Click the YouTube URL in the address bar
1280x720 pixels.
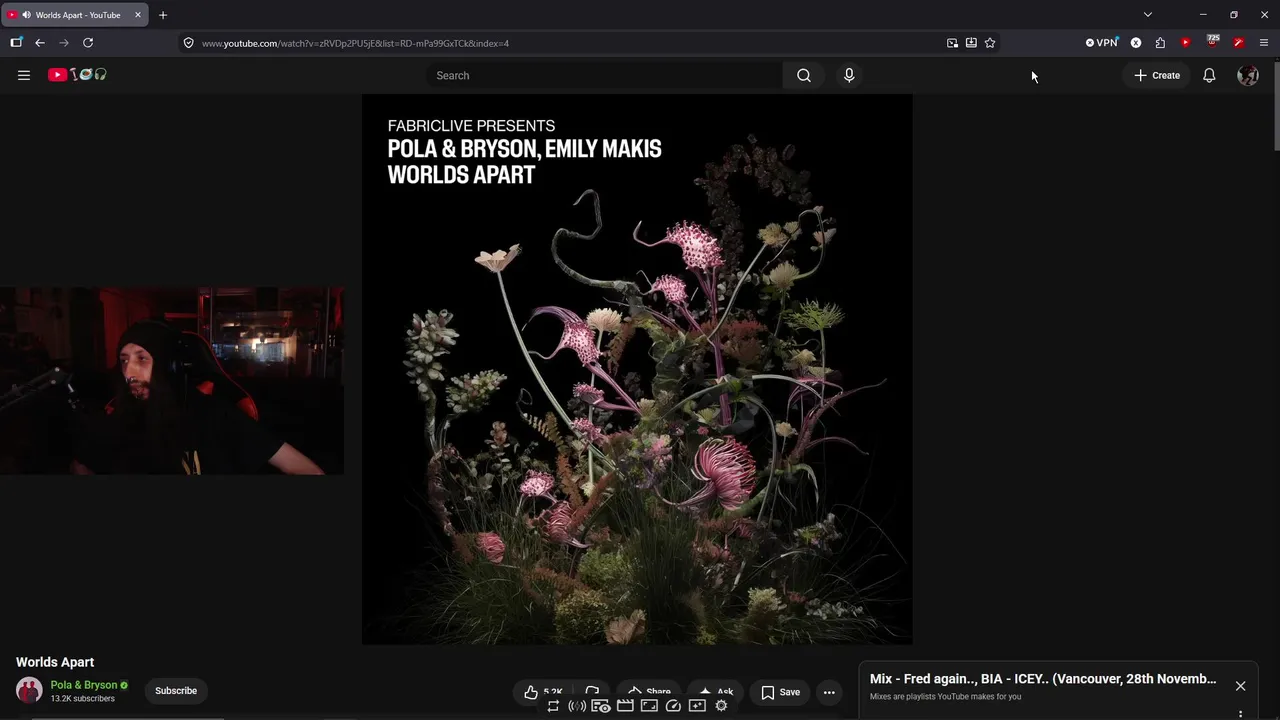pyautogui.click(x=355, y=43)
